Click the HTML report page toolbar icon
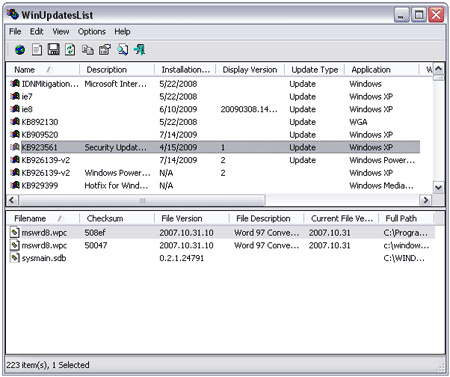The height and width of the screenshot is (377, 450). pyautogui.click(x=37, y=50)
